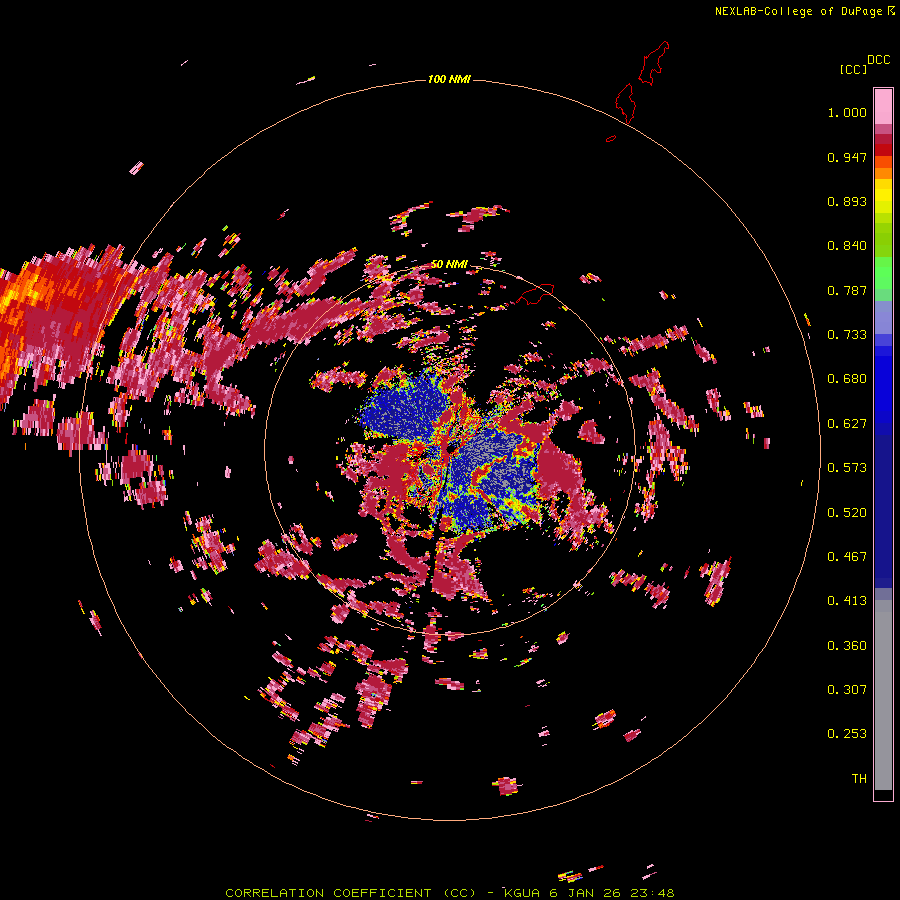
Task: Select the 0.573 scale value
Action: [847, 468]
